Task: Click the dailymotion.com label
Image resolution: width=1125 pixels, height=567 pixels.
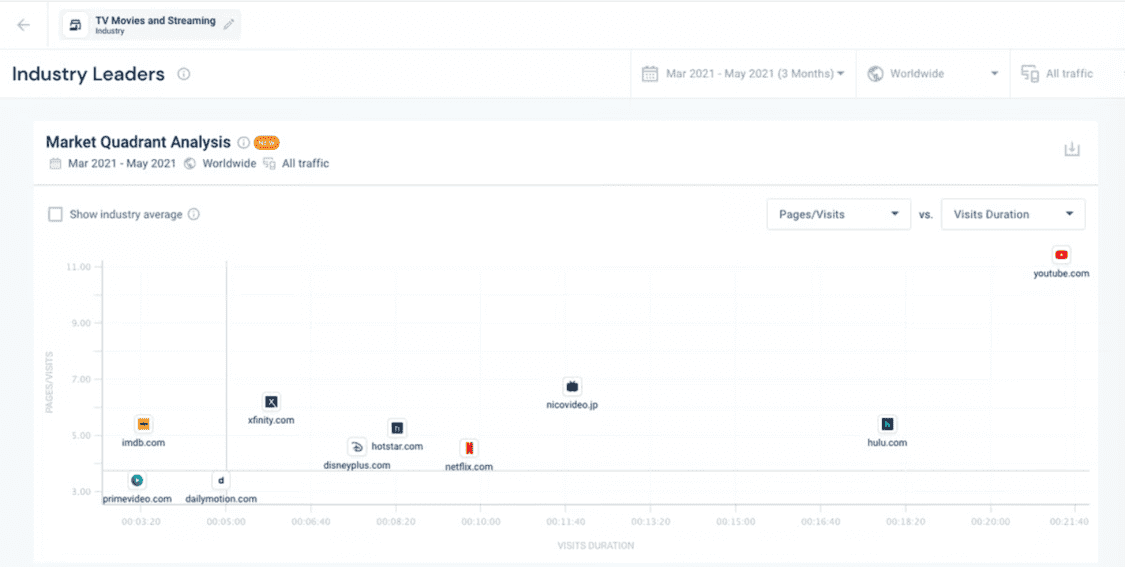Action: coord(221,499)
